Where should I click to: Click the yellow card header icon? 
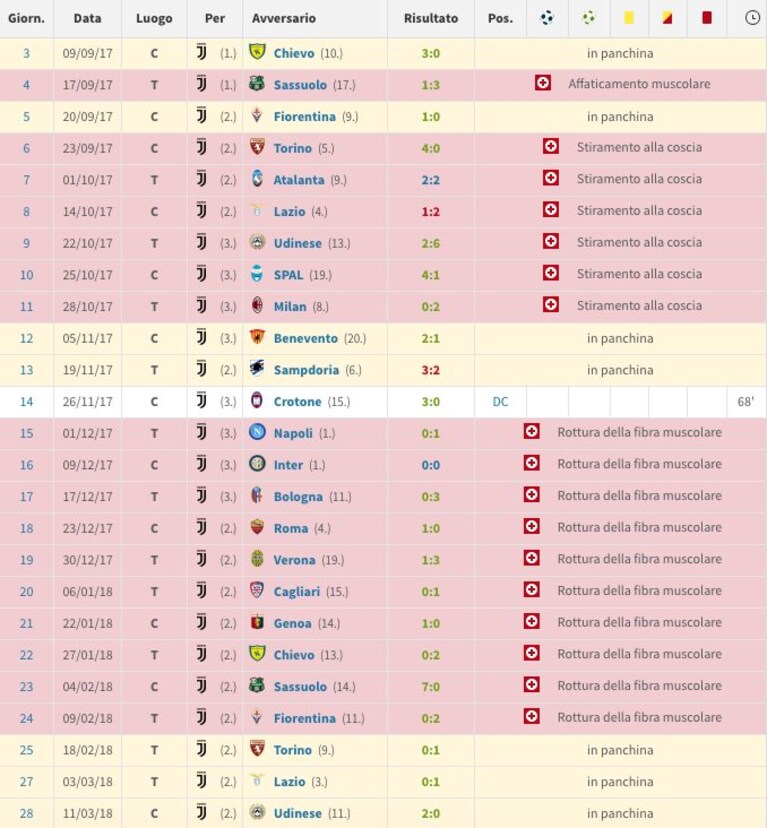(x=628, y=18)
